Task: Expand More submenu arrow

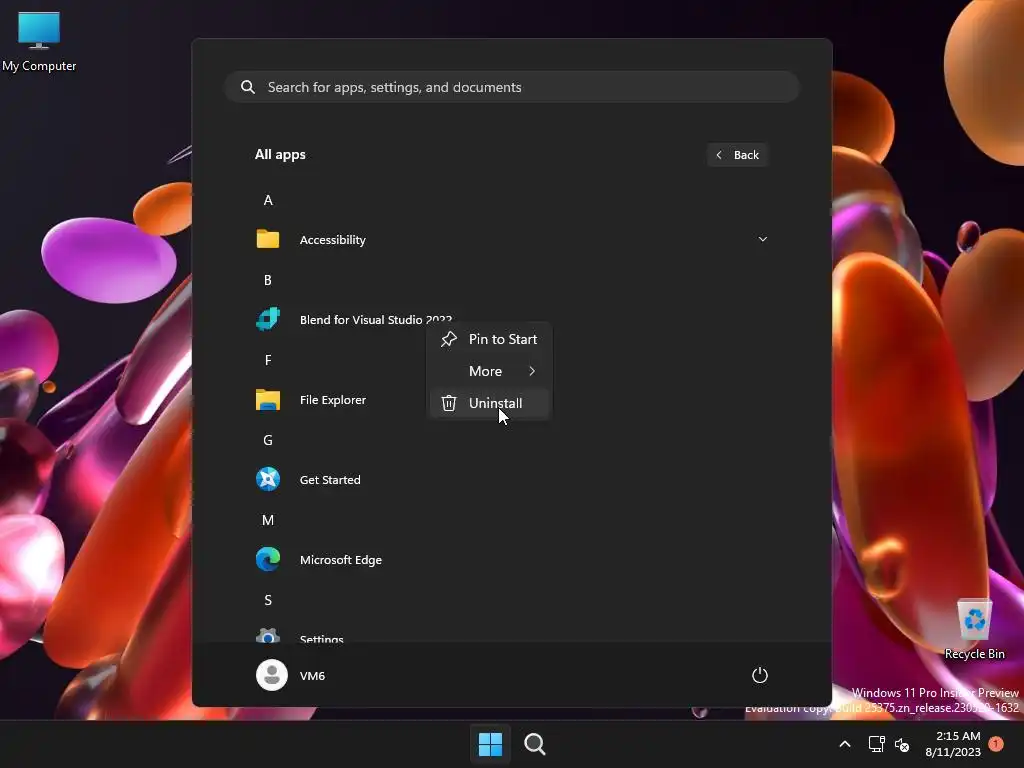Action: 532,371
